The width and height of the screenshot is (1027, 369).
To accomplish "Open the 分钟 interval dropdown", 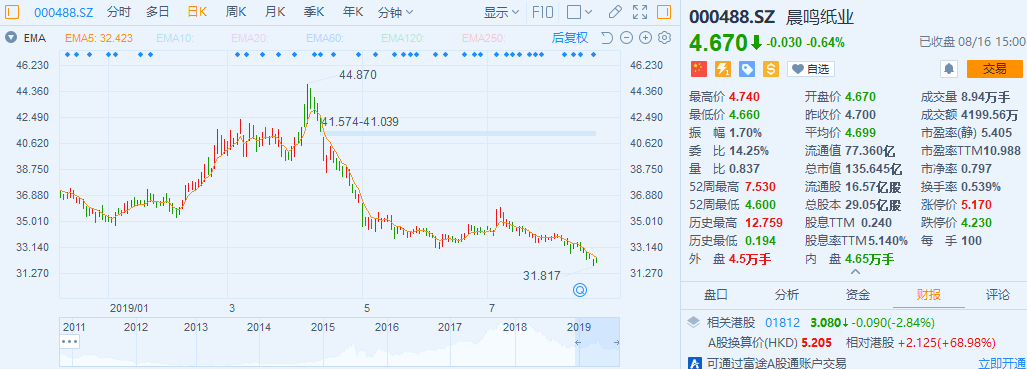I will tap(396, 12).
